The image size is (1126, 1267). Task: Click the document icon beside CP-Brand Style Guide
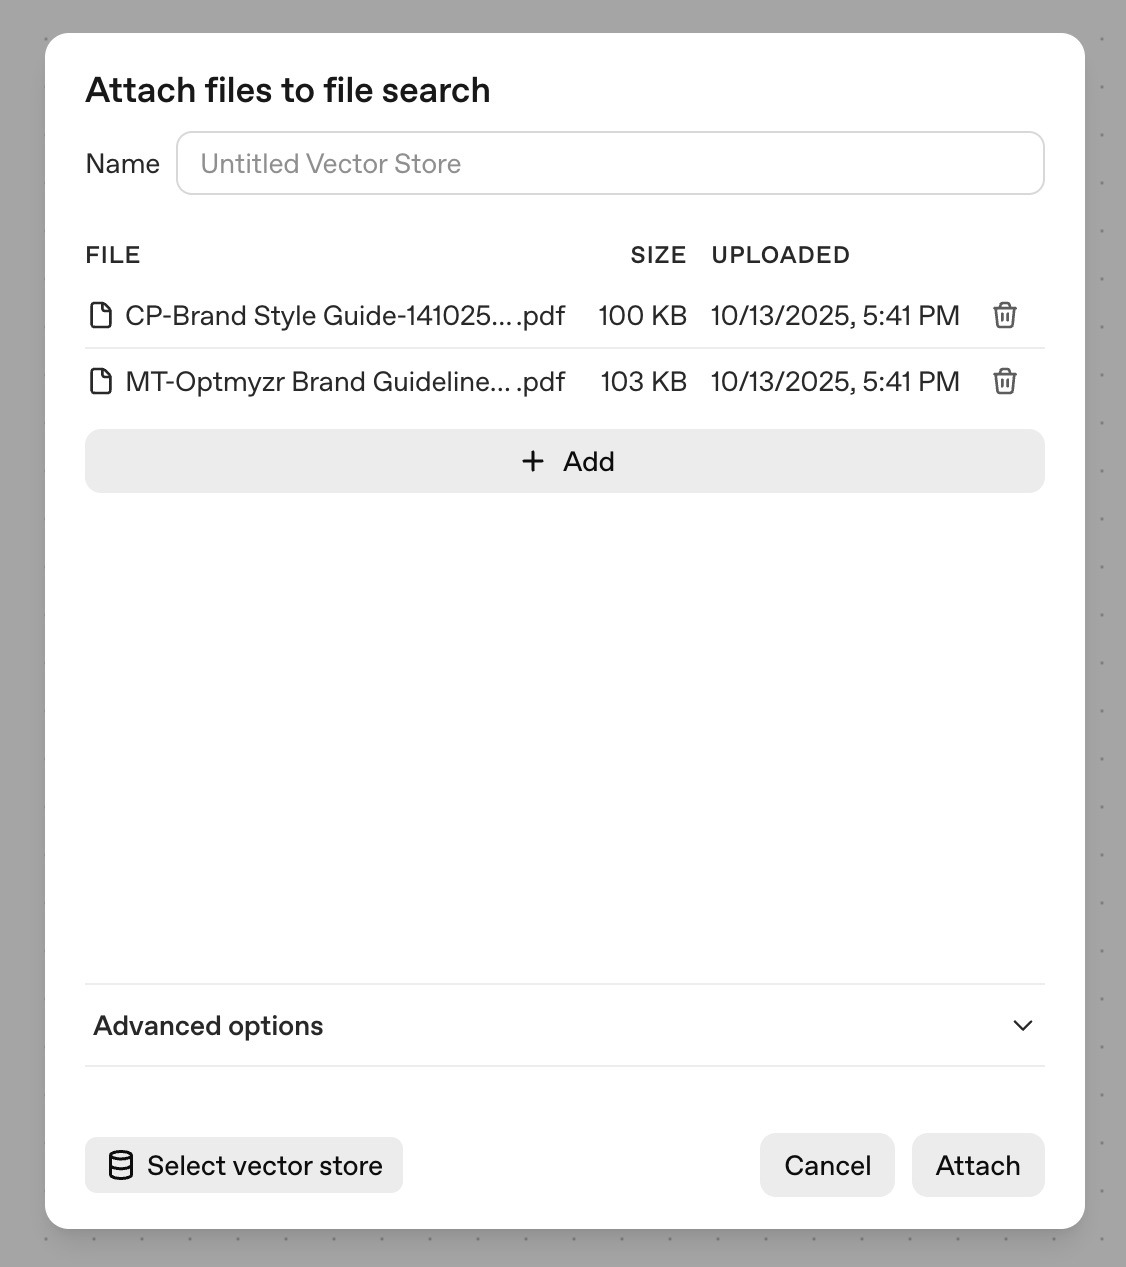pyautogui.click(x=100, y=315)
